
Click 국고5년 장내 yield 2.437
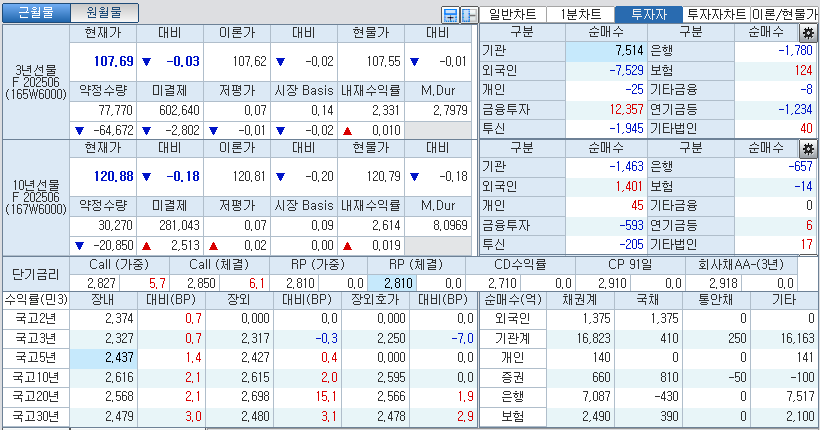click(x=119, y=358)
